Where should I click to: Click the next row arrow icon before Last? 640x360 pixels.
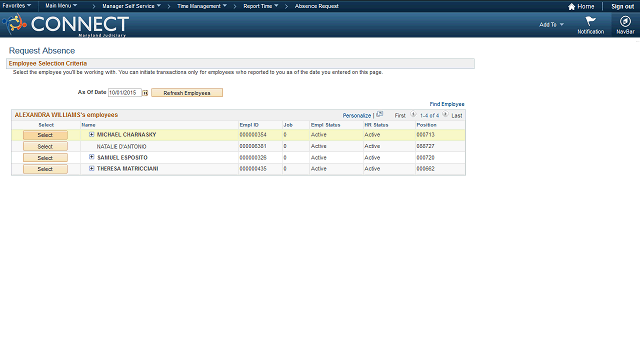(445, 114)
